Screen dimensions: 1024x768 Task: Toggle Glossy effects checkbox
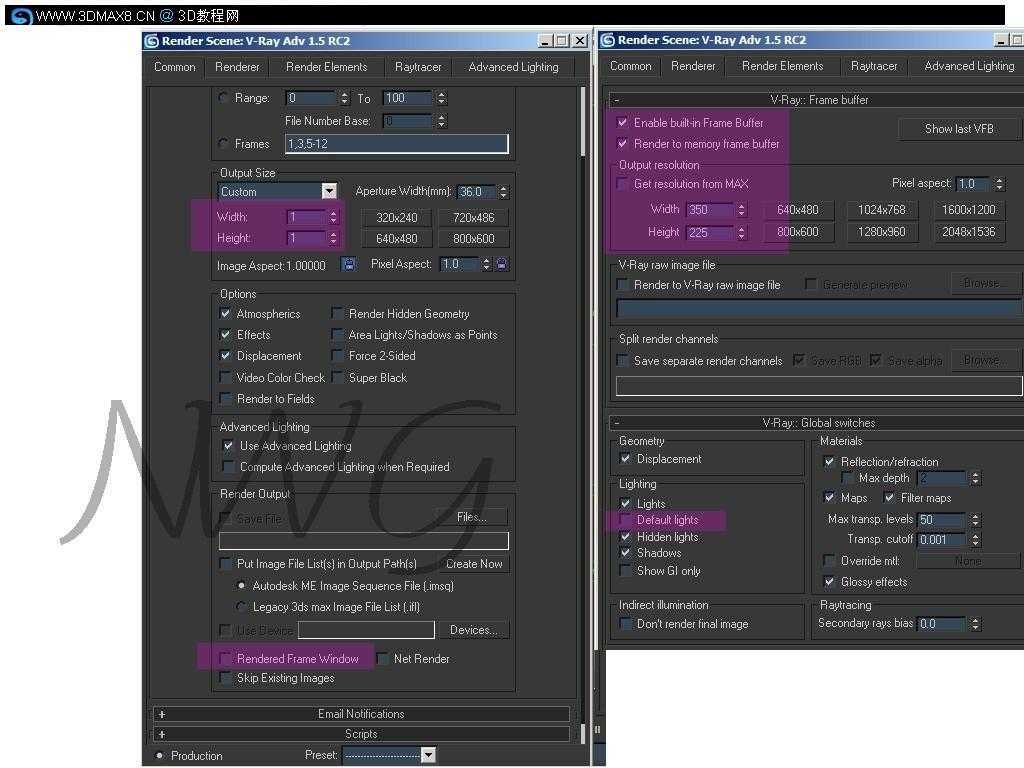(829, 581)
